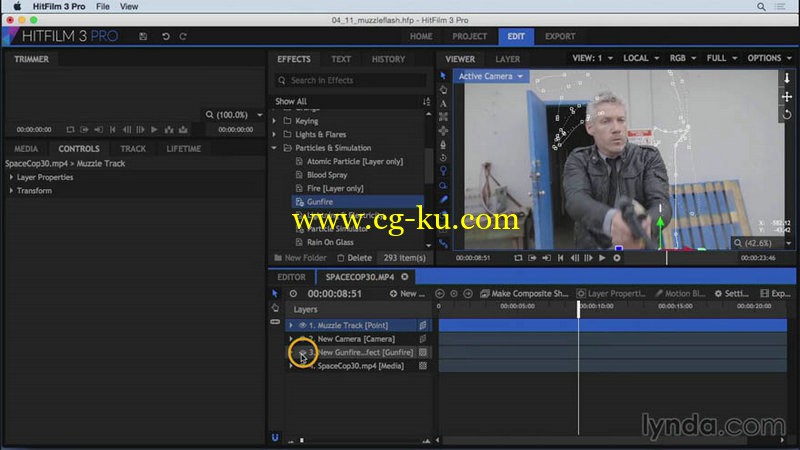The height and width of the screenshot is (450, 800).
Task: Click the blue pen tool in viewer
Action: (443, 199)
